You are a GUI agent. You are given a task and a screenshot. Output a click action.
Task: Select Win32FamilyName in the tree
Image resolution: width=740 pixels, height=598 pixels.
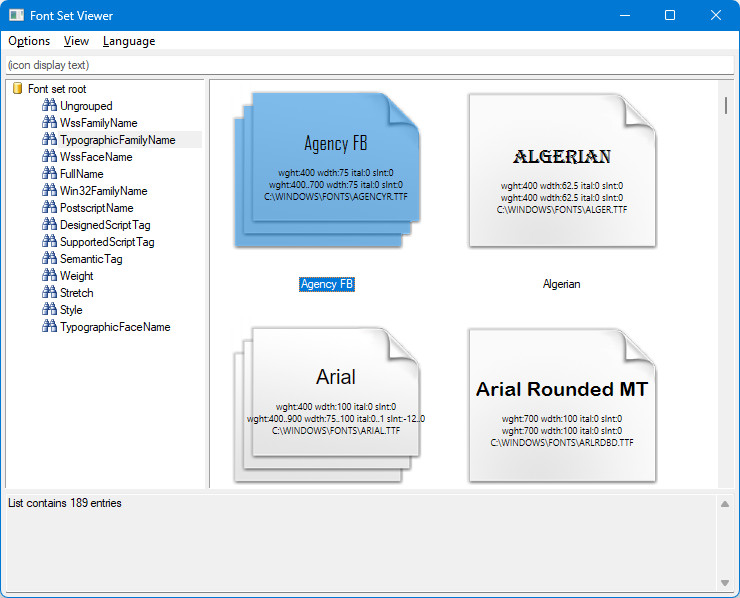[103, 191]
